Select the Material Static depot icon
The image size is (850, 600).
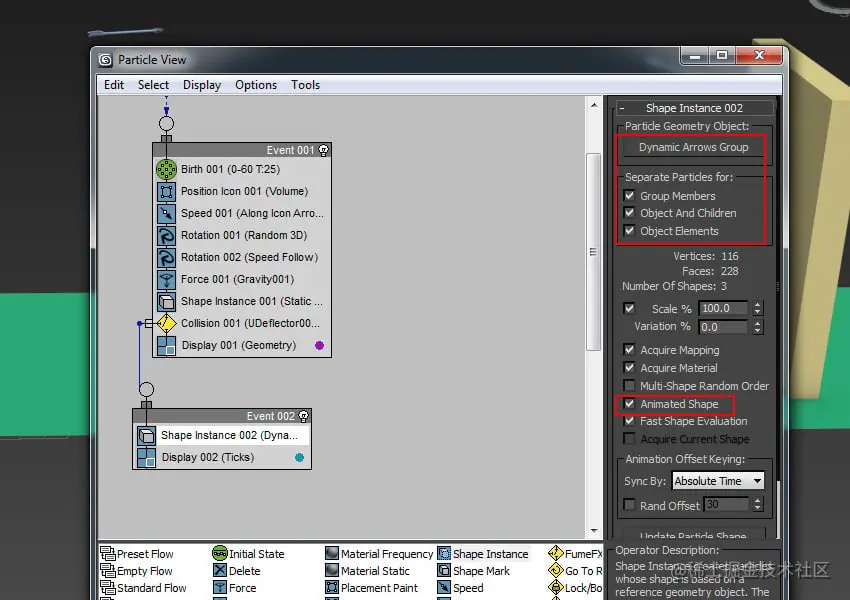tap(332, 571)
